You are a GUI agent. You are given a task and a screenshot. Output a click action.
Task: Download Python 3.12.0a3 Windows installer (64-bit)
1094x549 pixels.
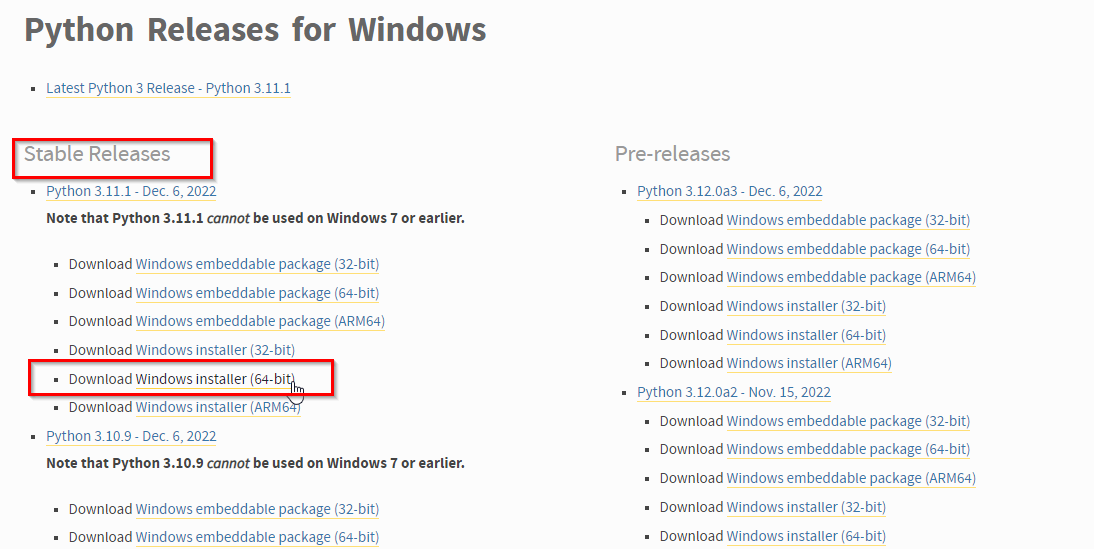coord(806,335)
